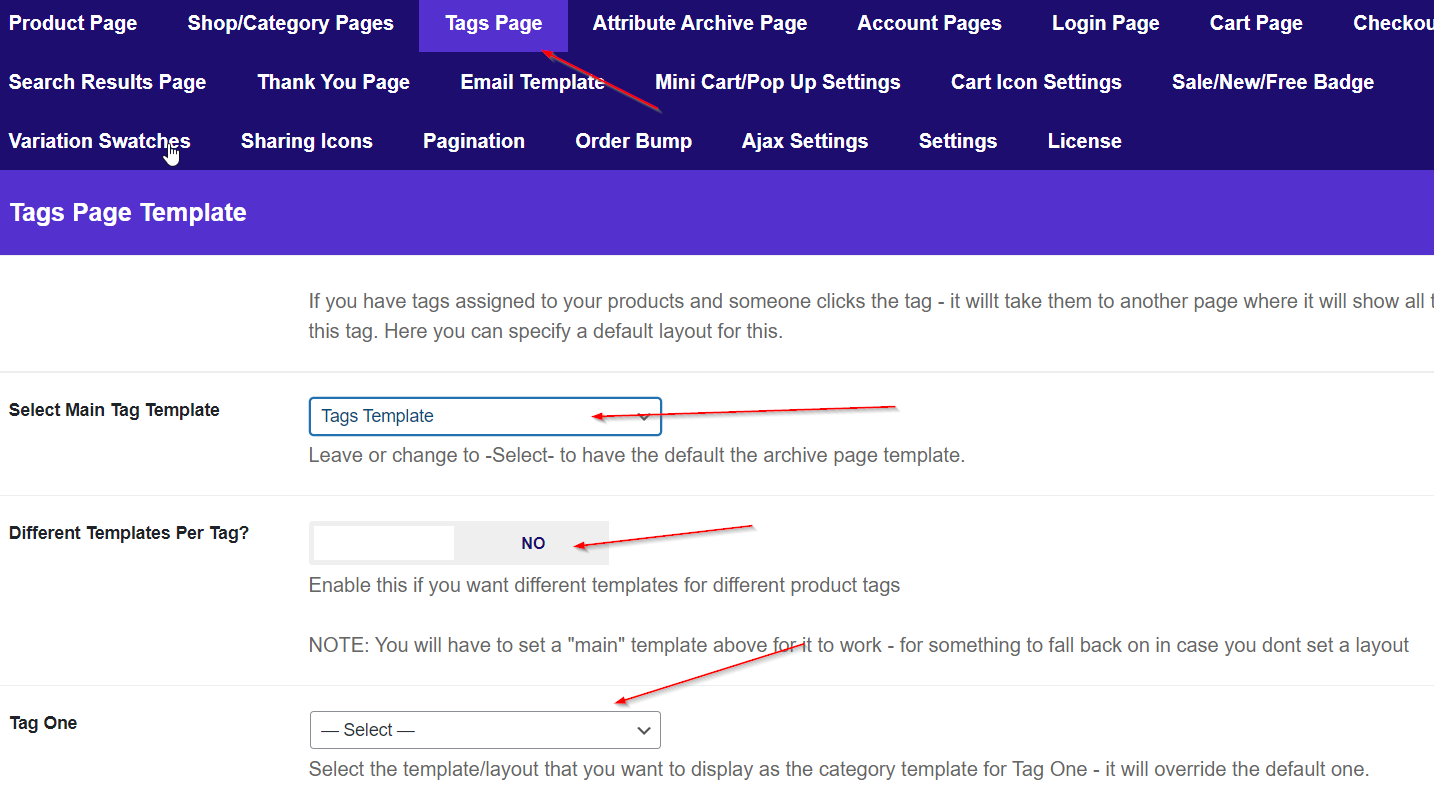The image size is (1434, 797).
Task: Switch to Cart Page tab
Action: coord(1255,23)
